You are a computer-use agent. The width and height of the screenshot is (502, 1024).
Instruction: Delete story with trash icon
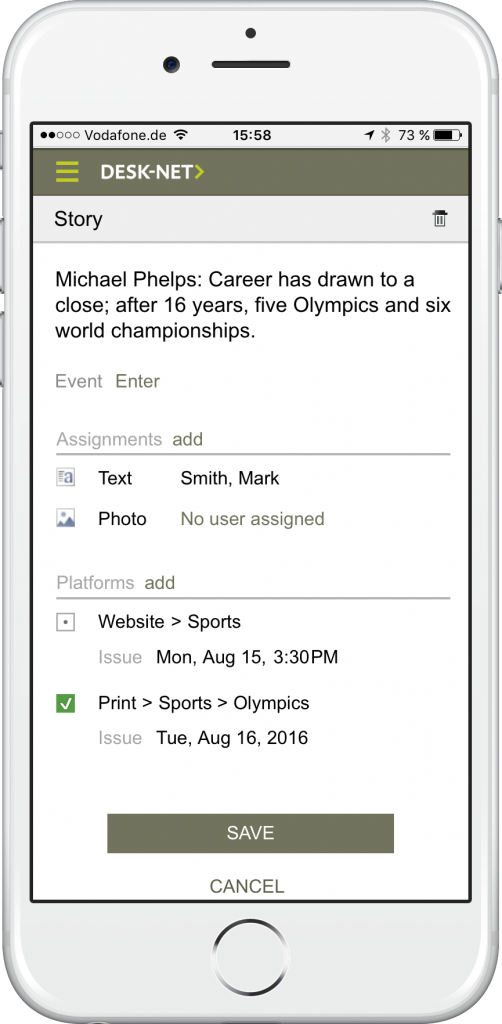click(440, 219)
